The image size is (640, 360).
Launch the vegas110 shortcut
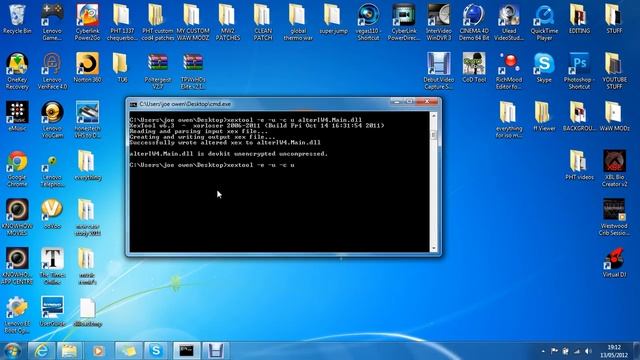[368, 22]
